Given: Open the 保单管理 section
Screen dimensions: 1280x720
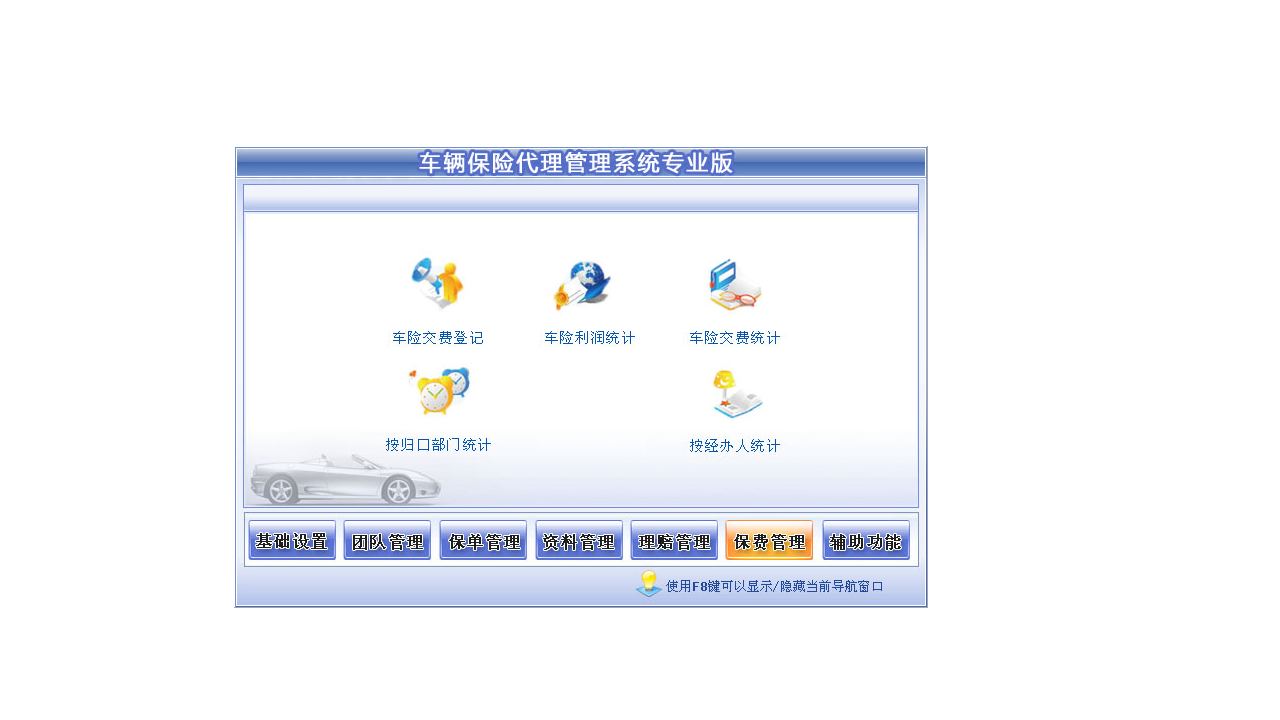Looking at the screenshot, I should 483,540.
